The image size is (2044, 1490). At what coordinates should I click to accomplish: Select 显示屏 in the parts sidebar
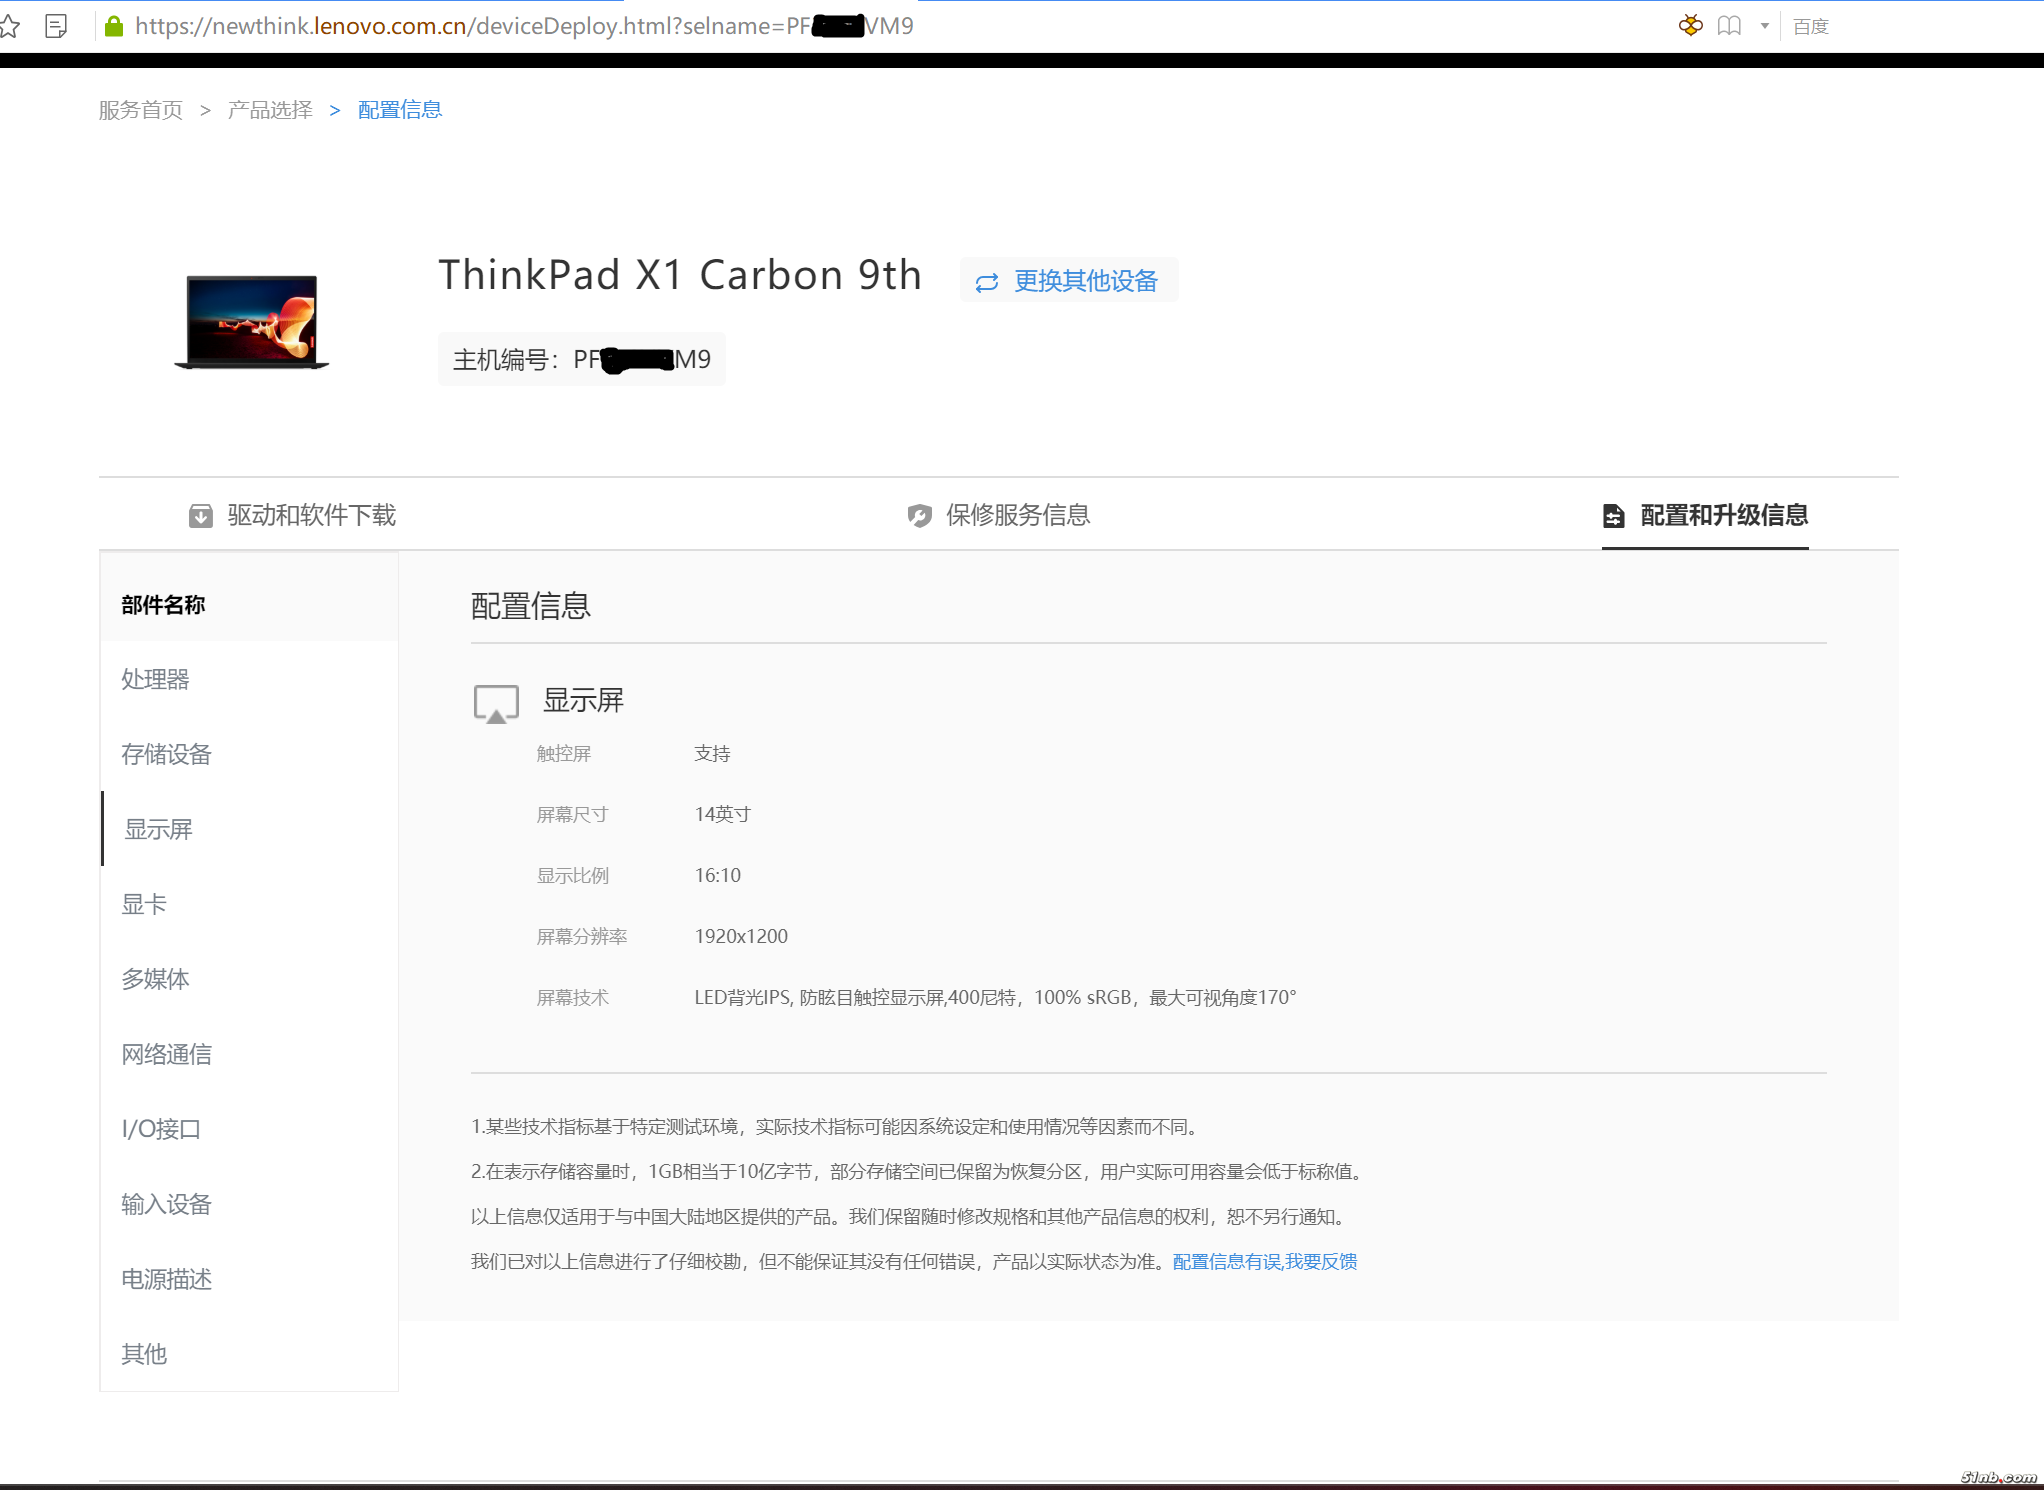coord(250,829)
